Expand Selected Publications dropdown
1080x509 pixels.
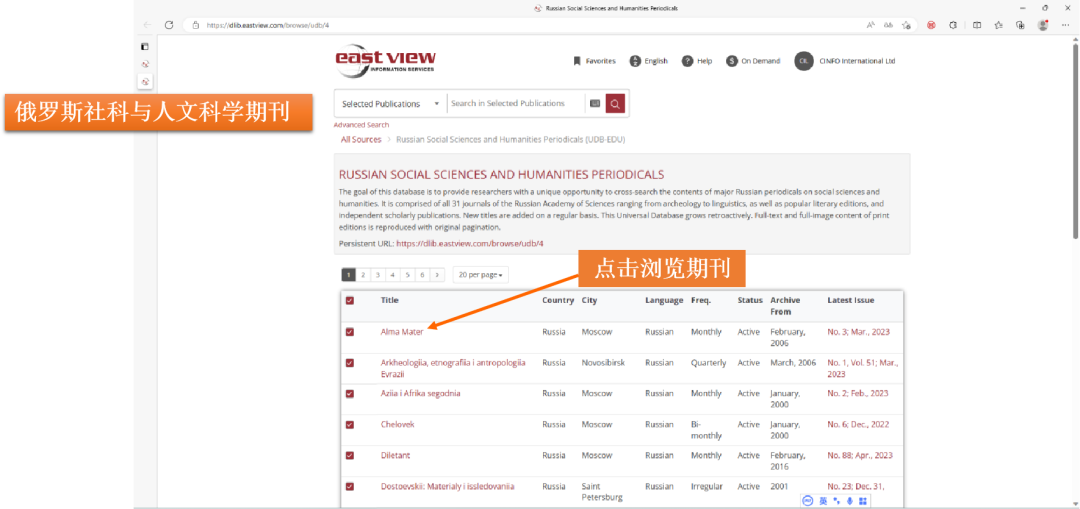pos(391,103)
